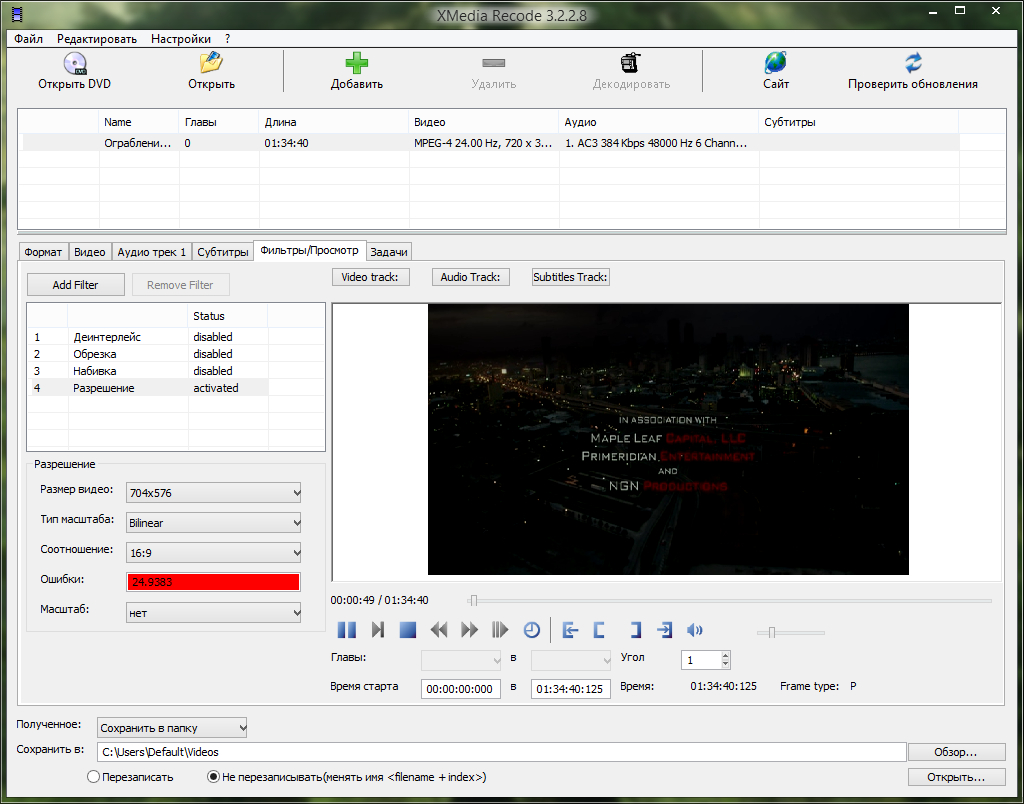Screen dimensions: 1024x804
Task: Switch to the Аудио трек 1 tab
Action: point(152,251)
